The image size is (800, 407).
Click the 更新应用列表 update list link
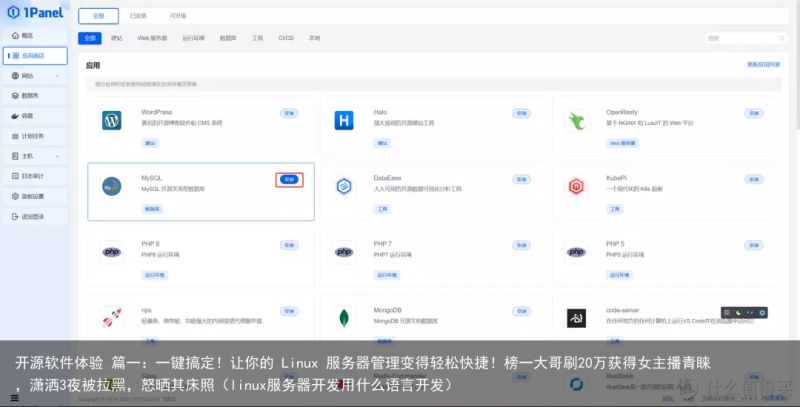[764, 65]
